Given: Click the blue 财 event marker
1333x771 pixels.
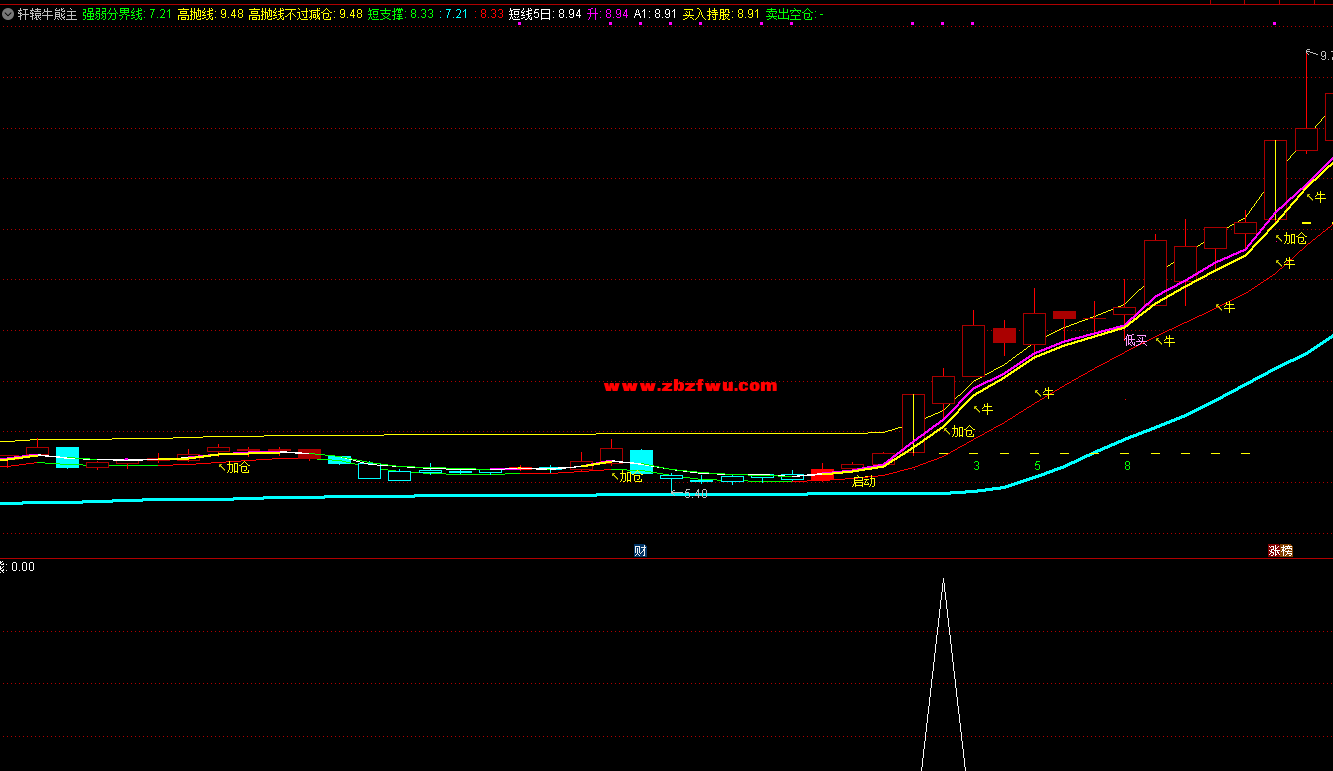Looking at the screenshot, I should point(640,551).
